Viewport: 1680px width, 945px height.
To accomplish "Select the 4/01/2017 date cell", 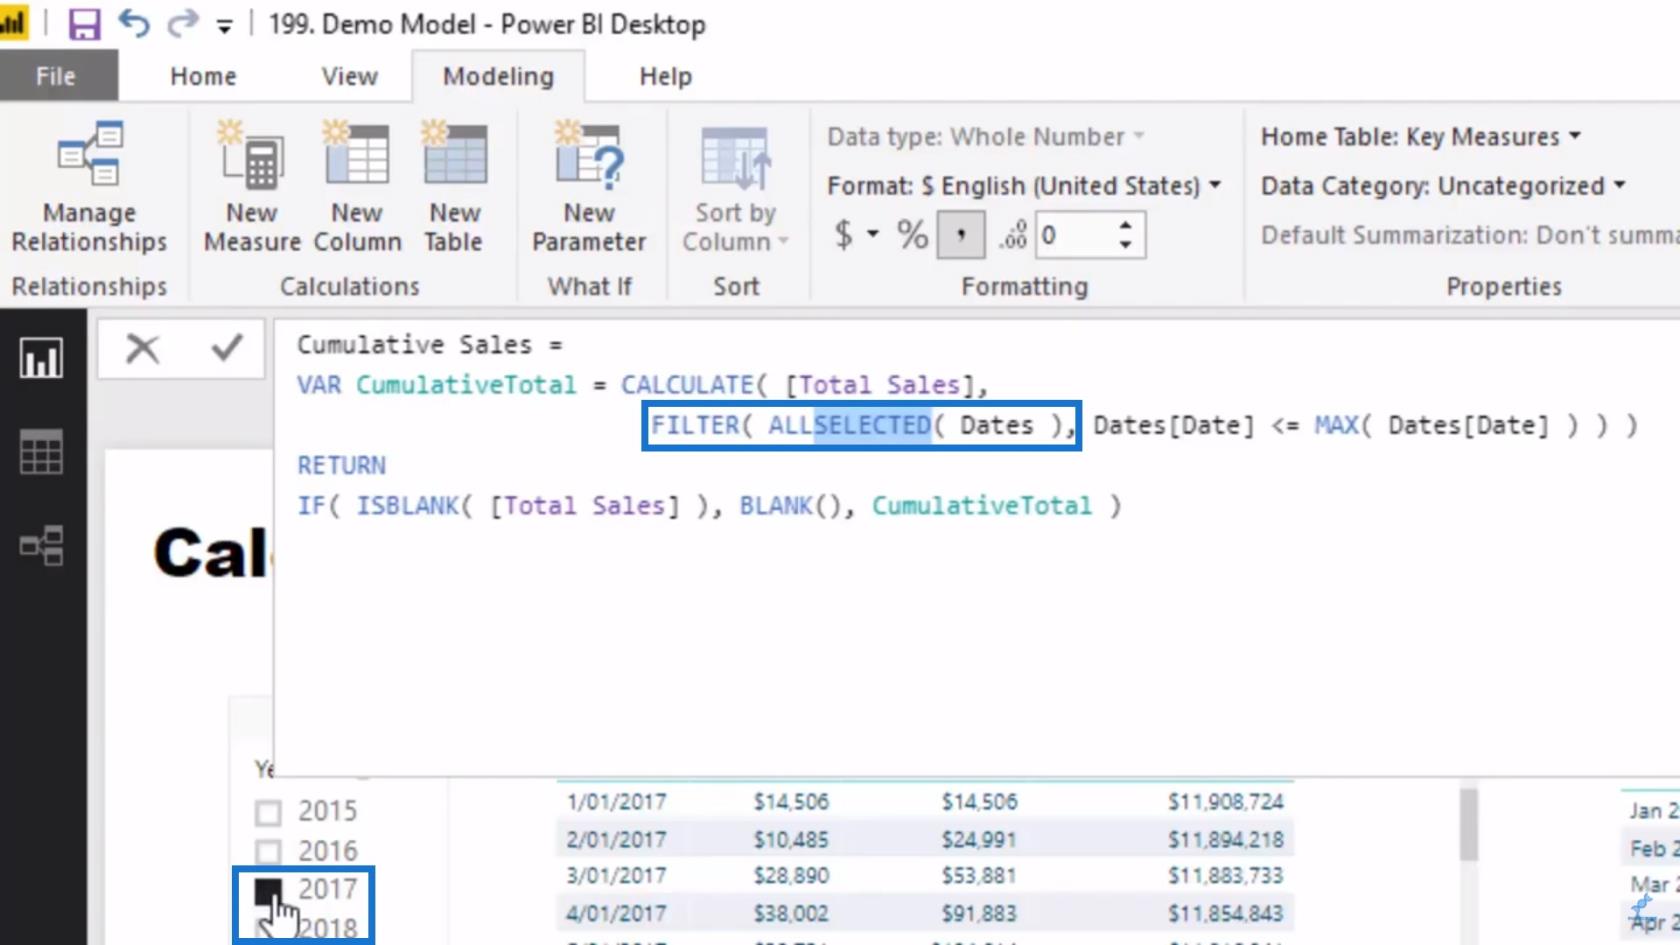I will [616, 914].
